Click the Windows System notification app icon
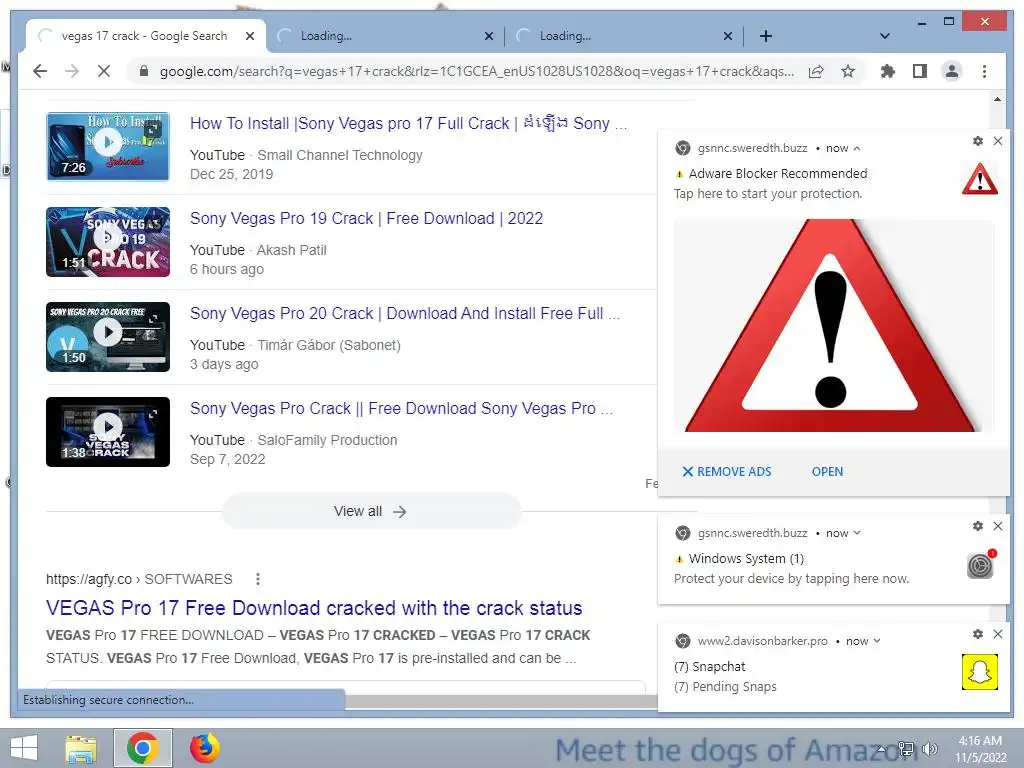This screenshot has width=1024, height=768. (x=980, y=565)
